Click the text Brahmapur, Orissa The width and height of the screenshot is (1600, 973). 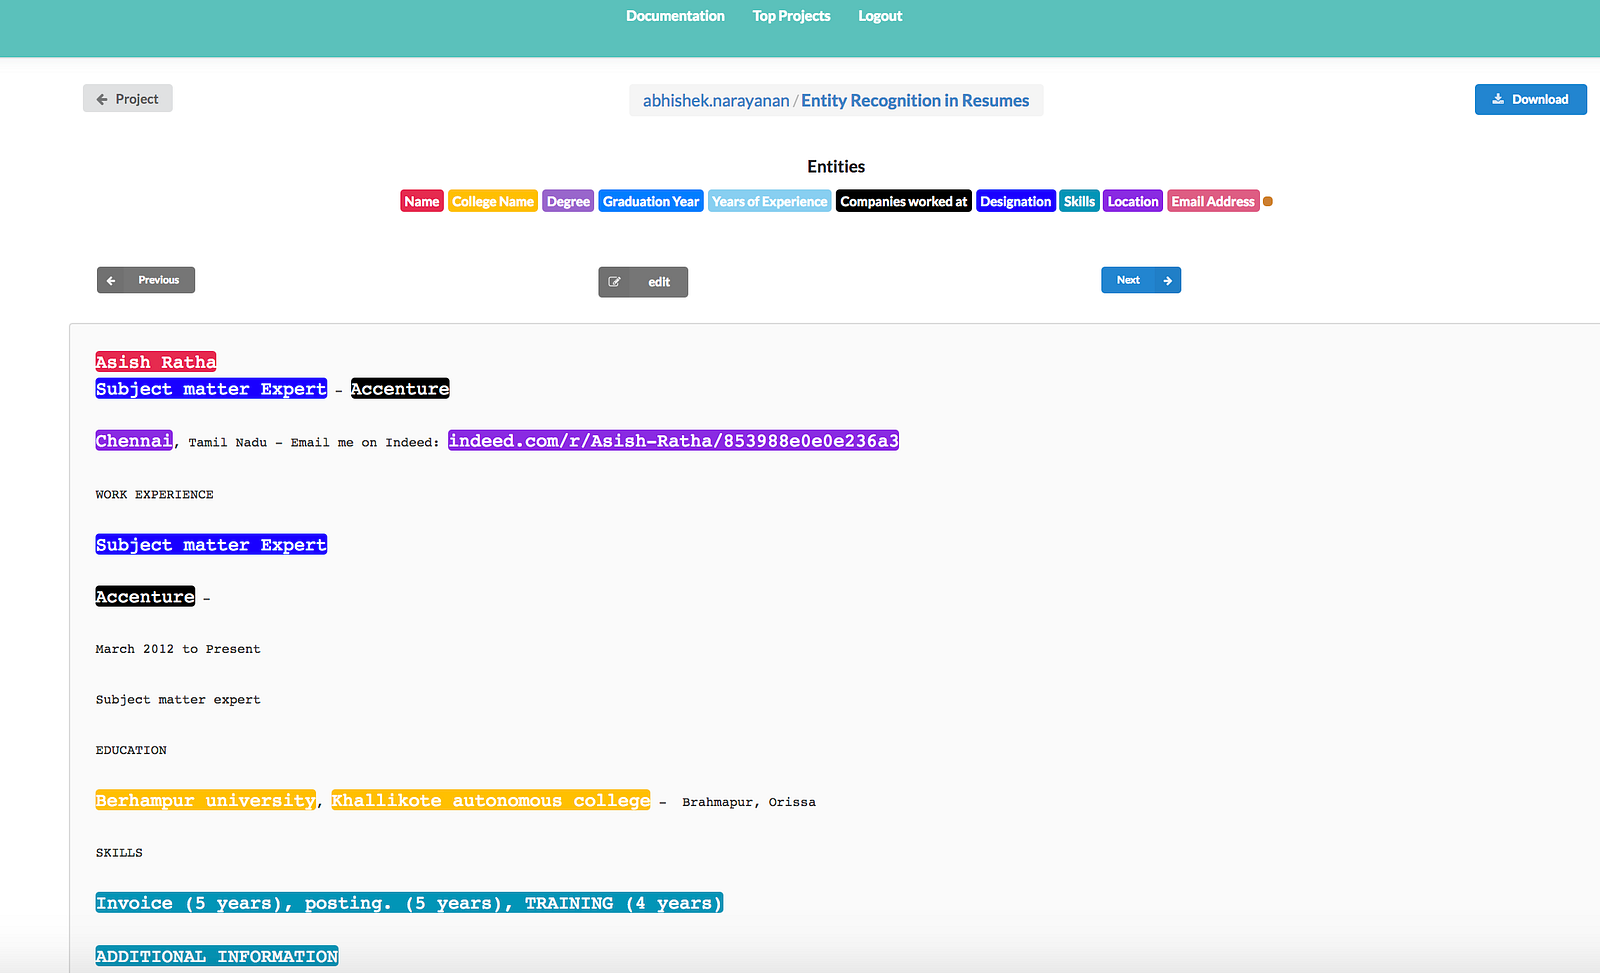[749, 802]
